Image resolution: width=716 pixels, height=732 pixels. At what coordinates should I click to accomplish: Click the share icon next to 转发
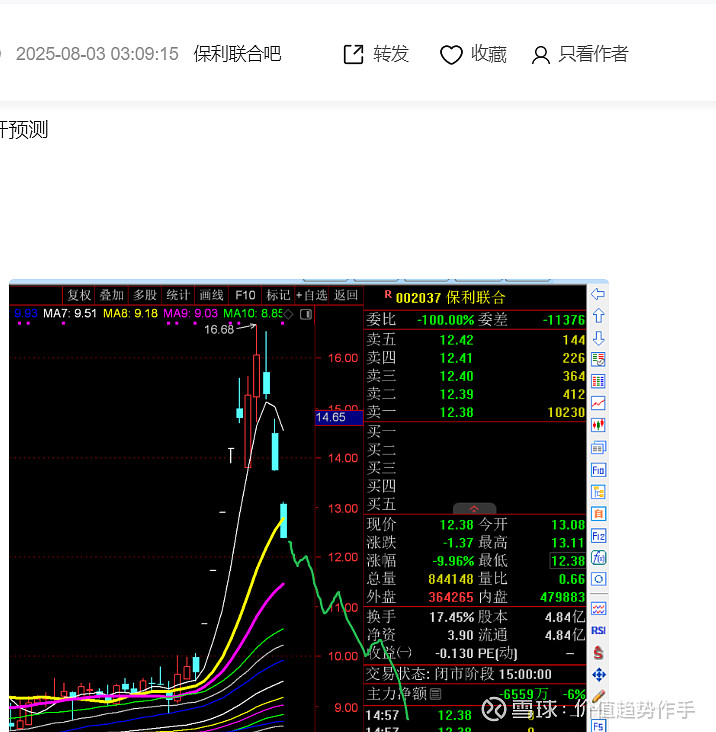point(353,54)
